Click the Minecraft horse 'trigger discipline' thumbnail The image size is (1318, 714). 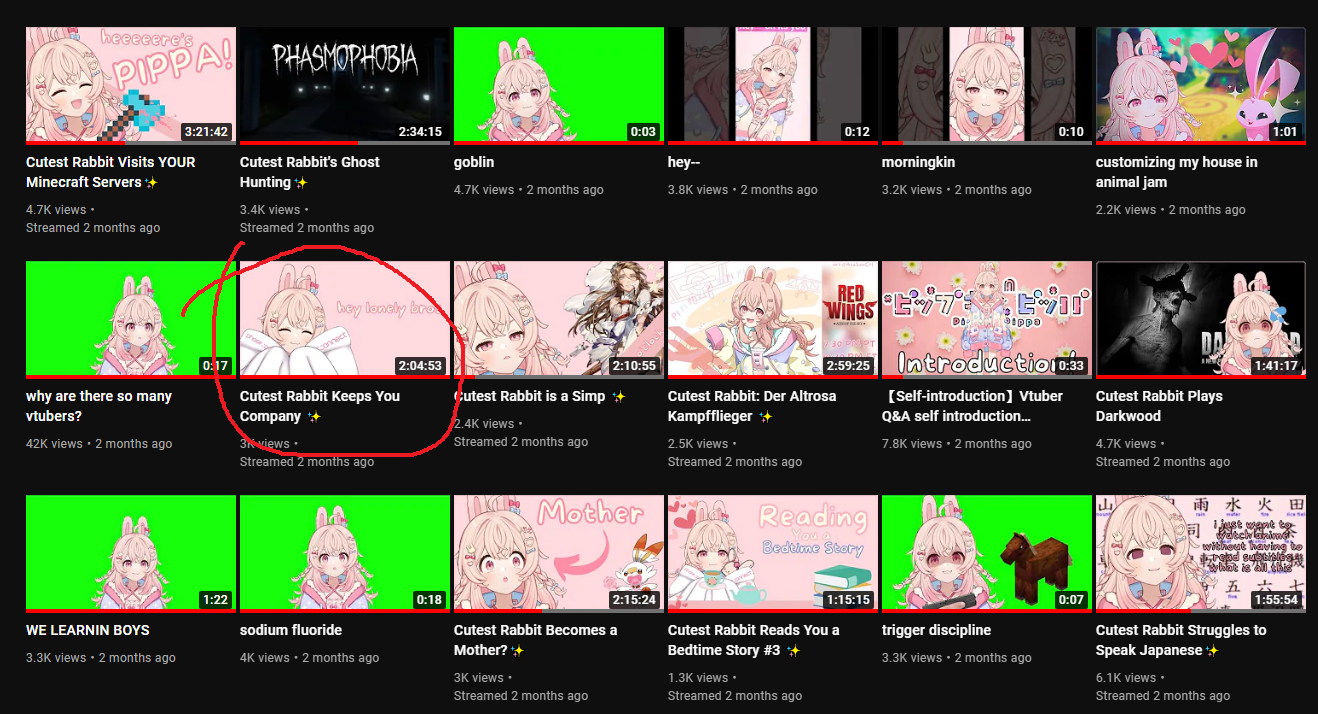point(987,554)
